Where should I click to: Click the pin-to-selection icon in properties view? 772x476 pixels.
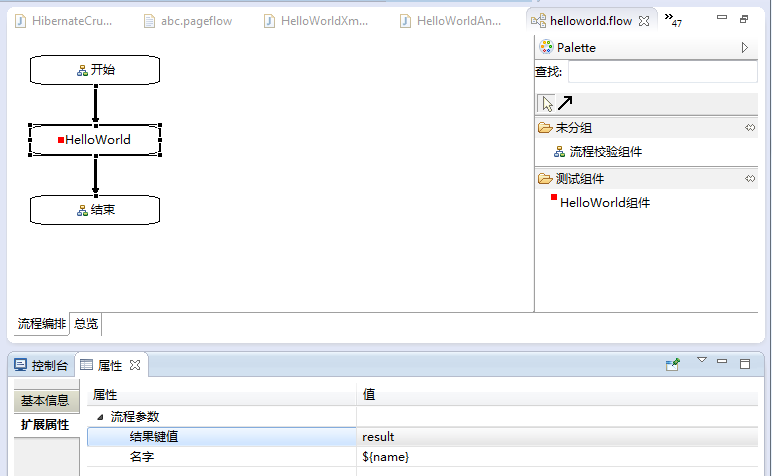(673, 364)
